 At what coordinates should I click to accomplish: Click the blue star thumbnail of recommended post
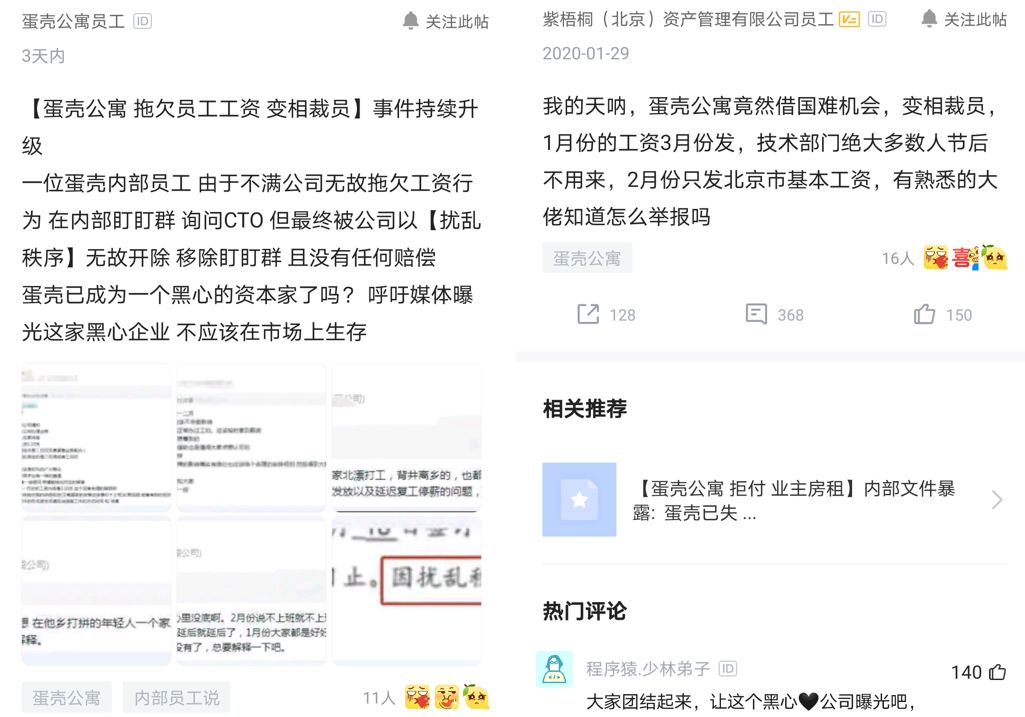579,500
